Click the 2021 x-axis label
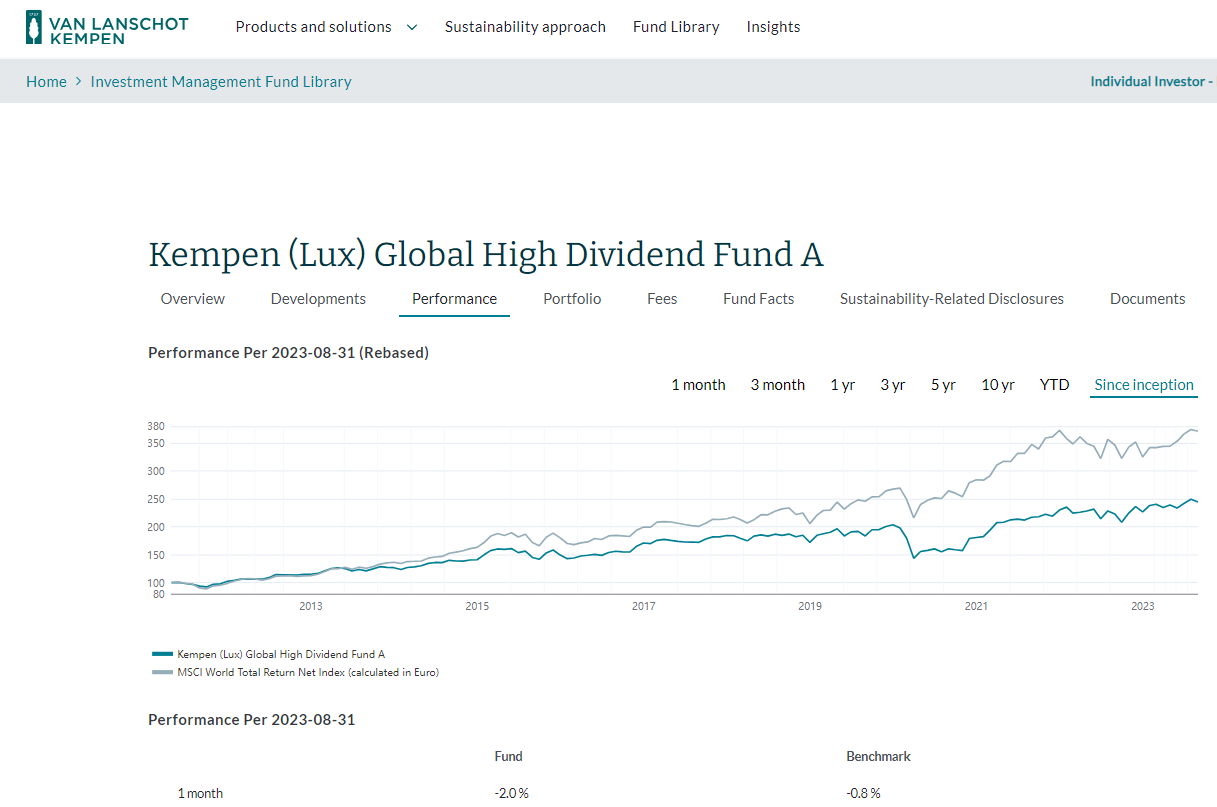This screenshot has width=1217, height=807. click(976, 606)
